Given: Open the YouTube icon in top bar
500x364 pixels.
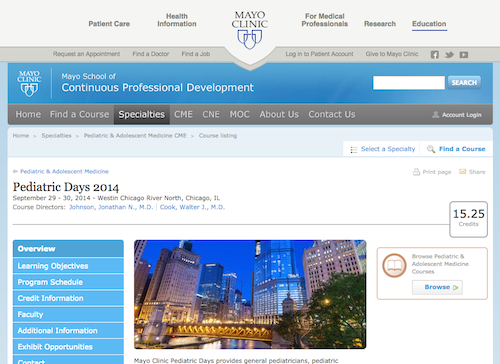Looking at the screenshot, I should pos(464,55).
